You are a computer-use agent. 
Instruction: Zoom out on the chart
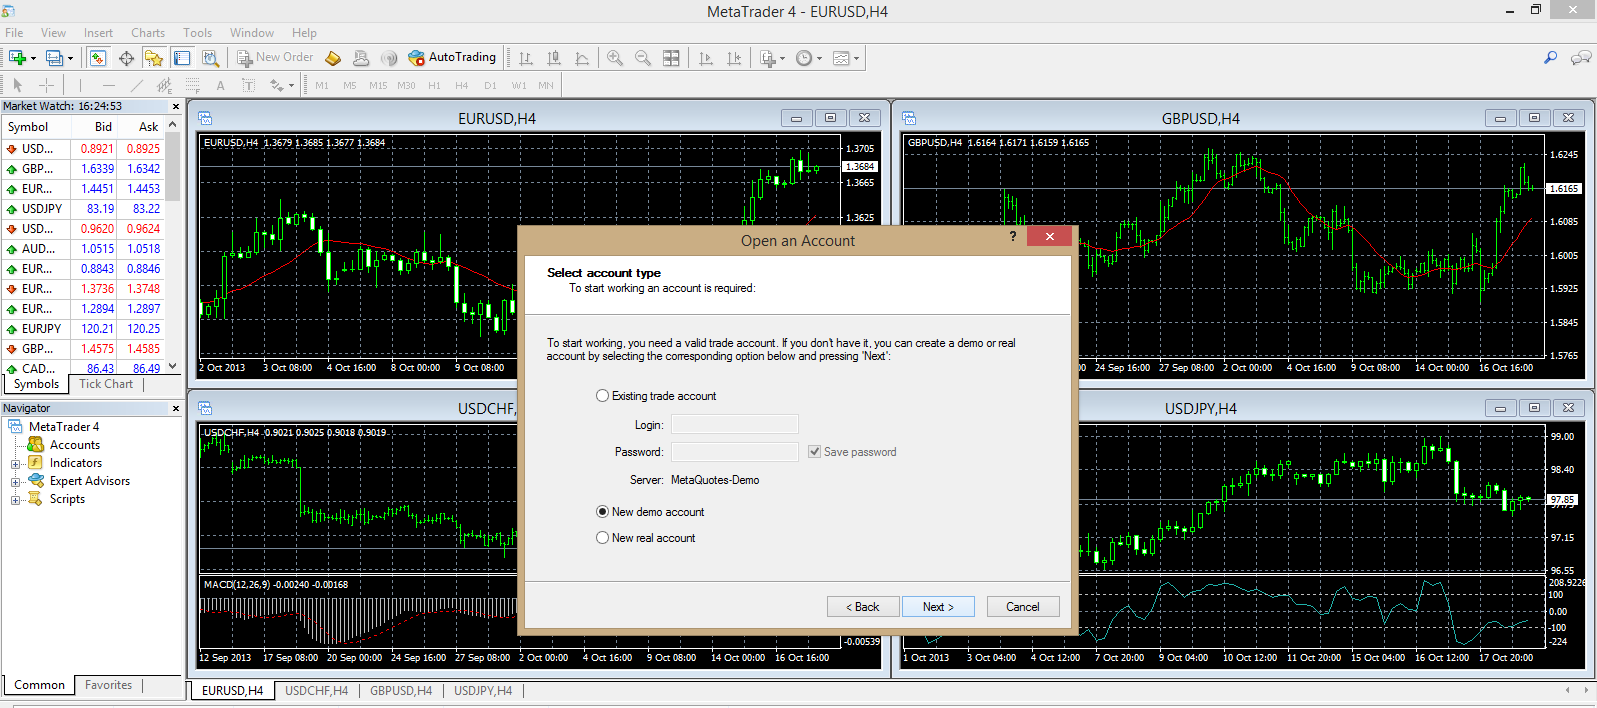coord(643,58)
